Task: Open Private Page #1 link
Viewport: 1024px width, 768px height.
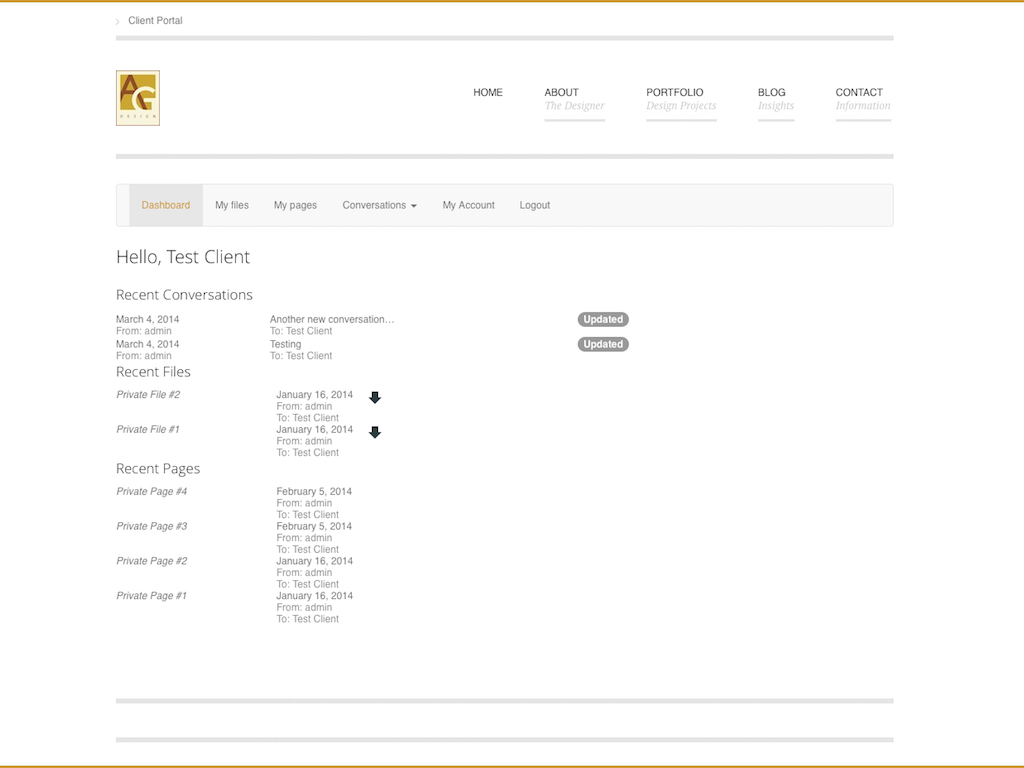Action: (x=151, y=596)
